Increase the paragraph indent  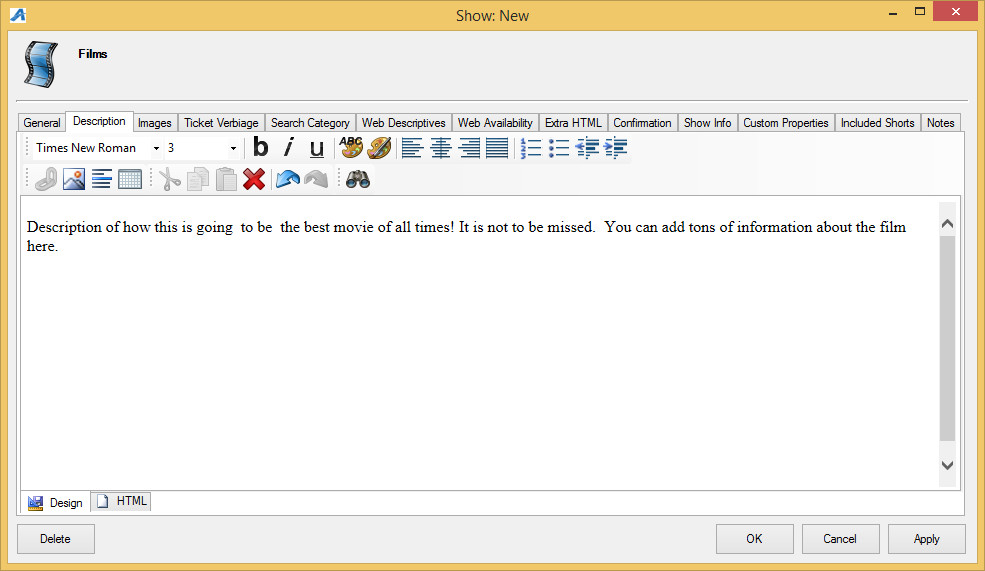(x=616, y=148)
